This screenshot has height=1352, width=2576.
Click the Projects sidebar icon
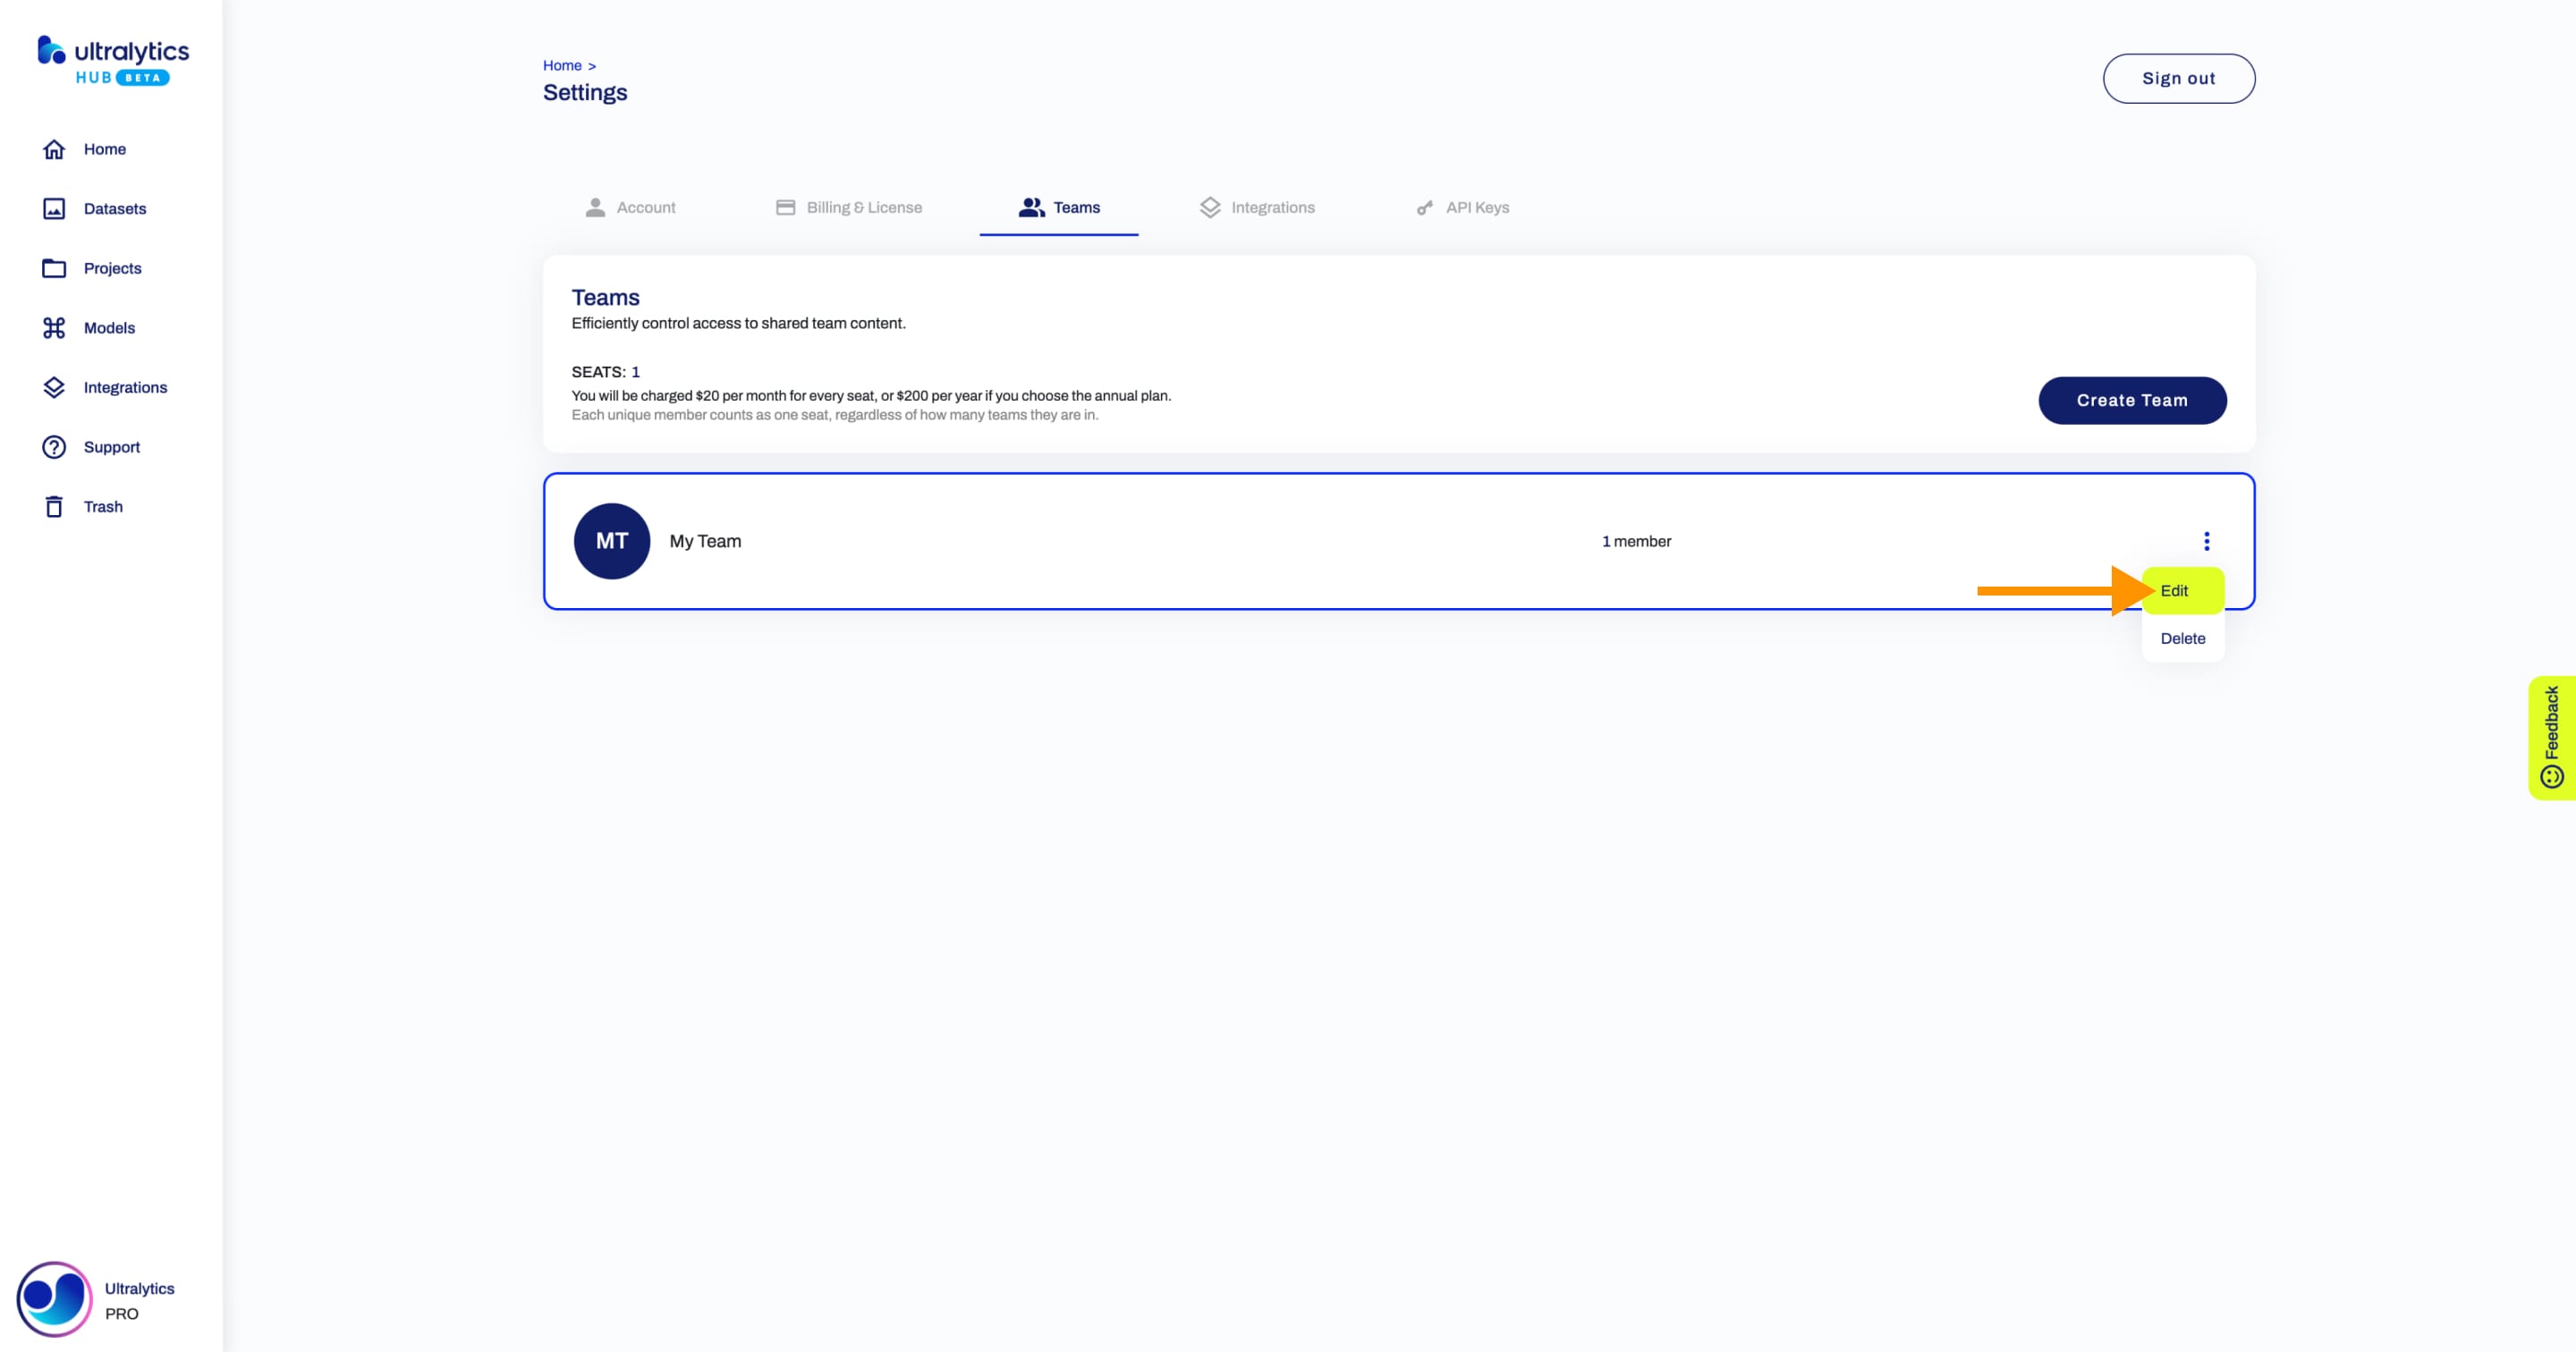tap(53, 267)
